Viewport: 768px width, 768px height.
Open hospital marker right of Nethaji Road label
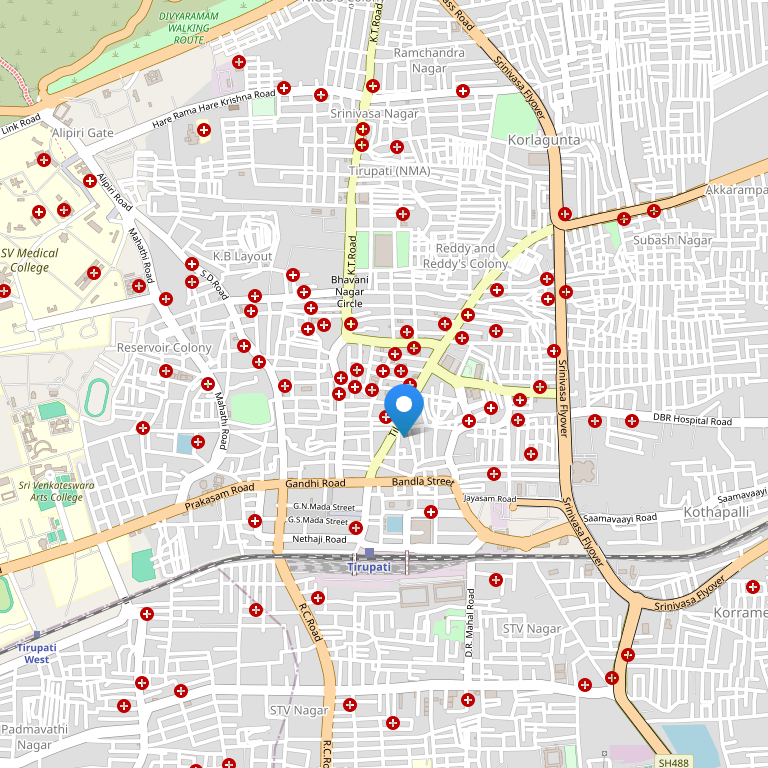click(356, 527)
